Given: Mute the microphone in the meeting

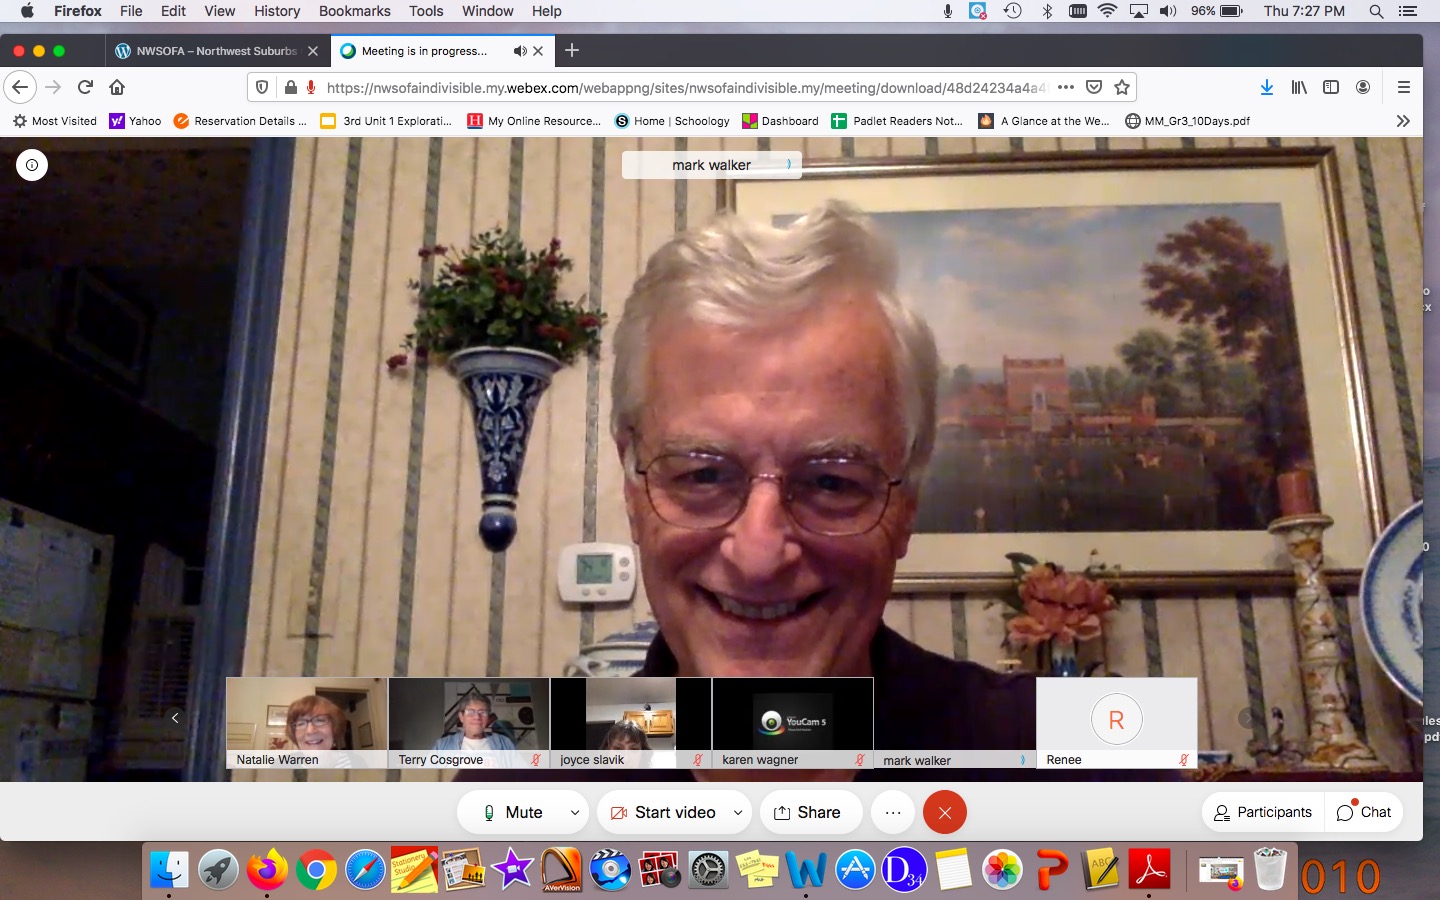Looking at the screenshot, I should 512,812.
